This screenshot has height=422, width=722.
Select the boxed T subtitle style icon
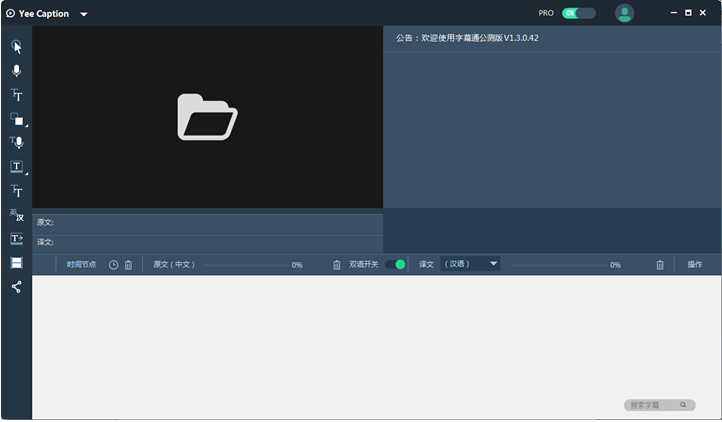pos(17,166)
